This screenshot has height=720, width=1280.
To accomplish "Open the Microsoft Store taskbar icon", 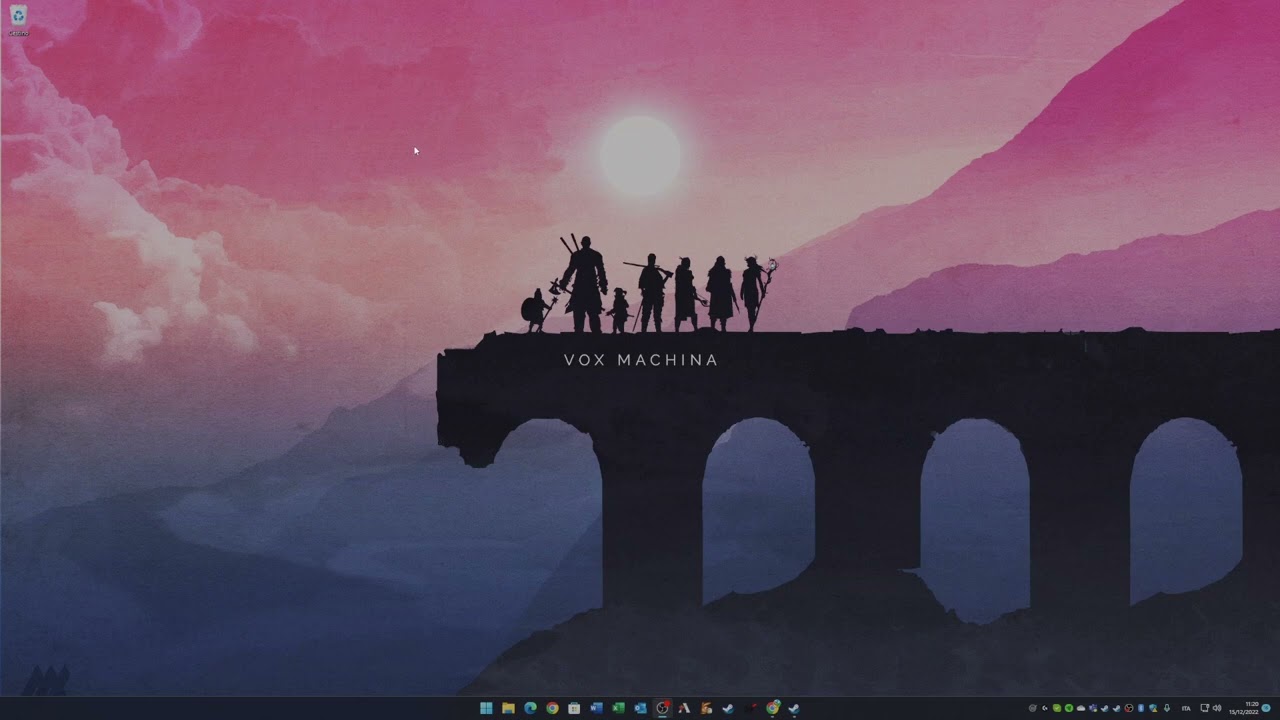I will [x=574, y=708].
